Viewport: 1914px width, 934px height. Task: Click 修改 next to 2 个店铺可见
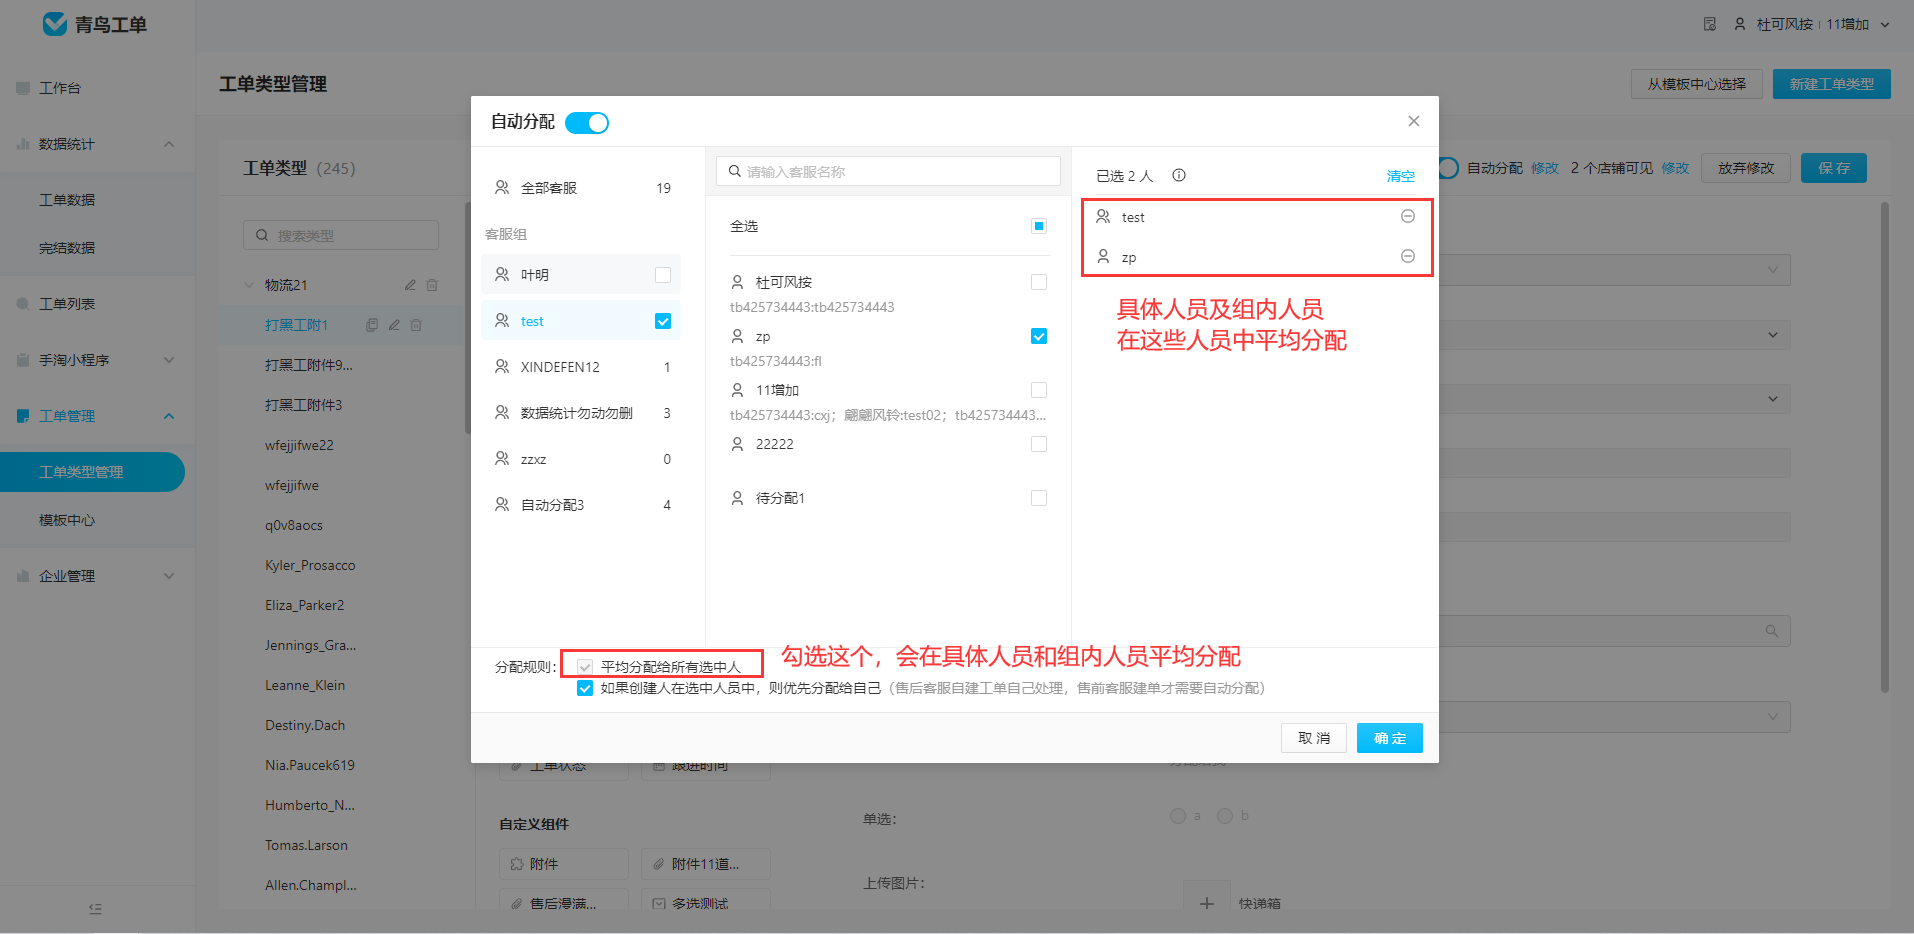(1675, 168)
